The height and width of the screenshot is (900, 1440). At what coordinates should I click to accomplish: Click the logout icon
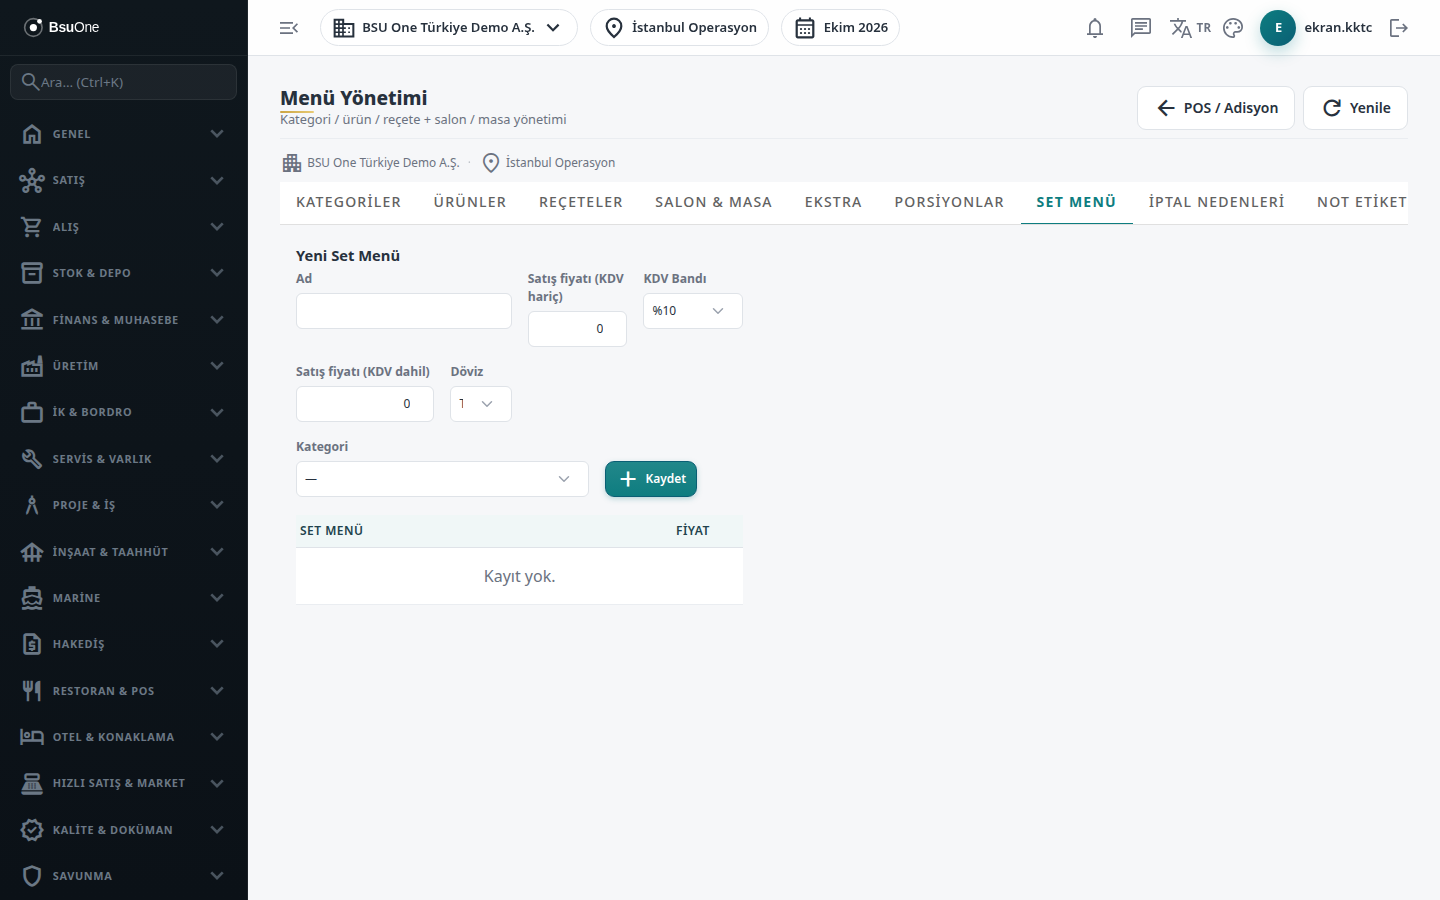pyautogui.click(x=1399, y=28)
